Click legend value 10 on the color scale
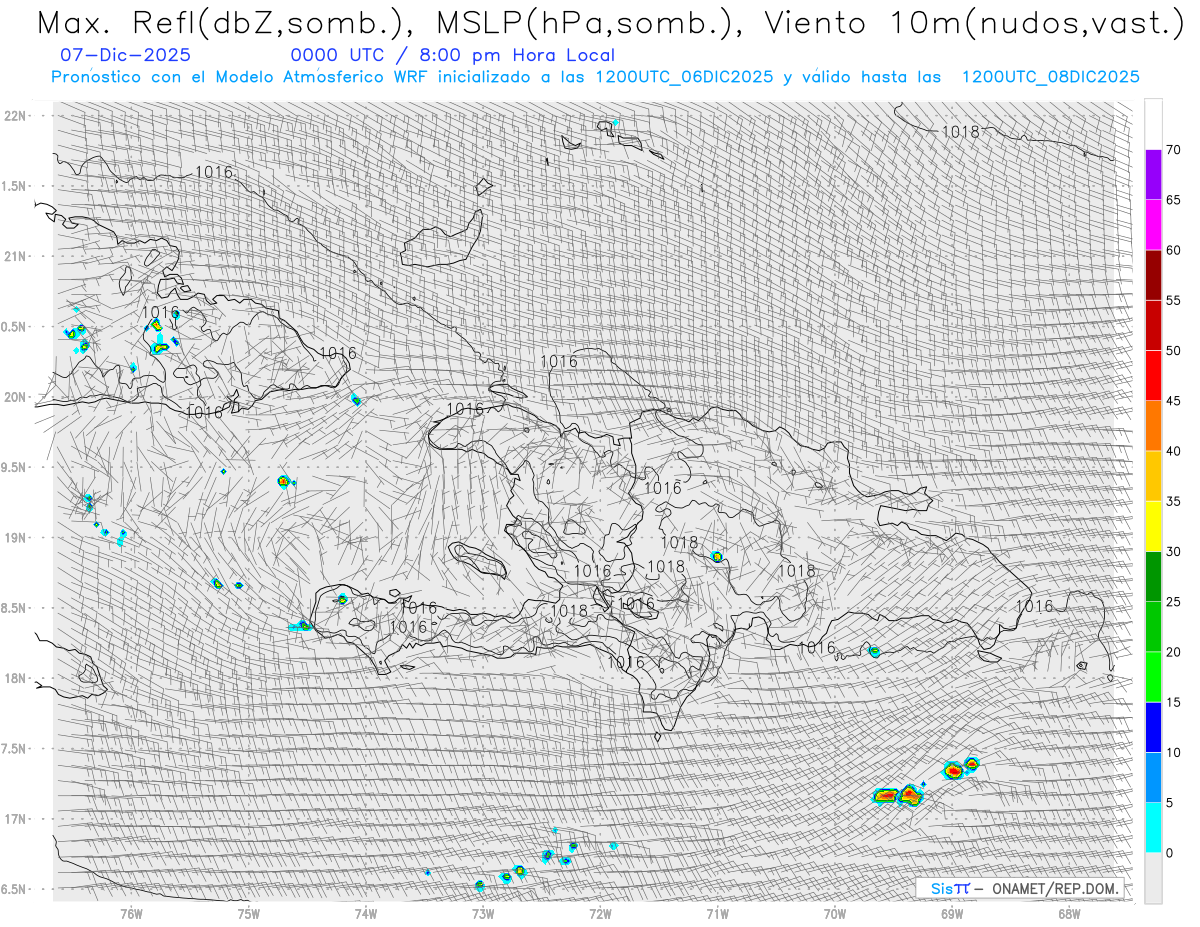The height and width of the screenshot is (927, 1200). coord(1174,752)
